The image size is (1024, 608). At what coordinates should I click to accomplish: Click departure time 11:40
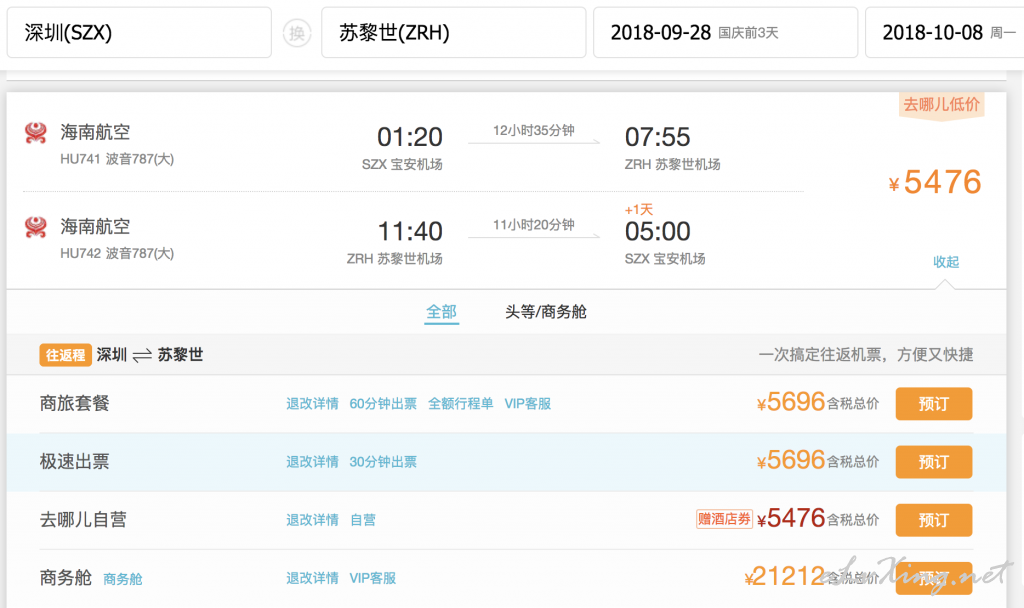click(410, 231)
